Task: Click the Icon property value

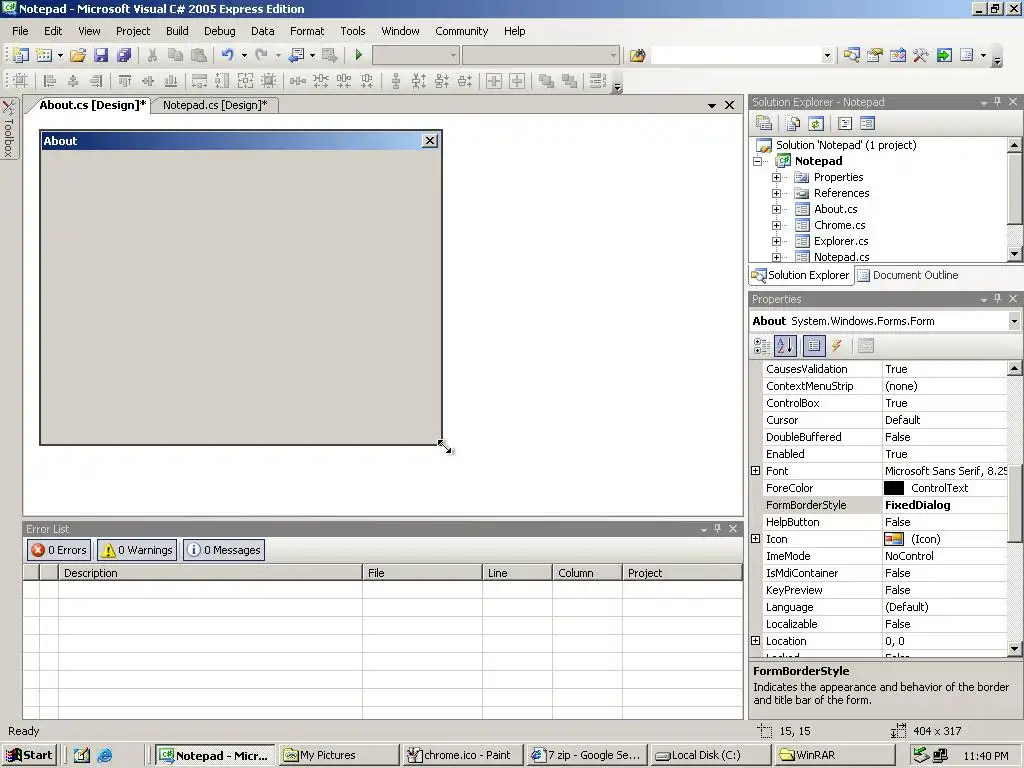Action: (x=944, y=539)
